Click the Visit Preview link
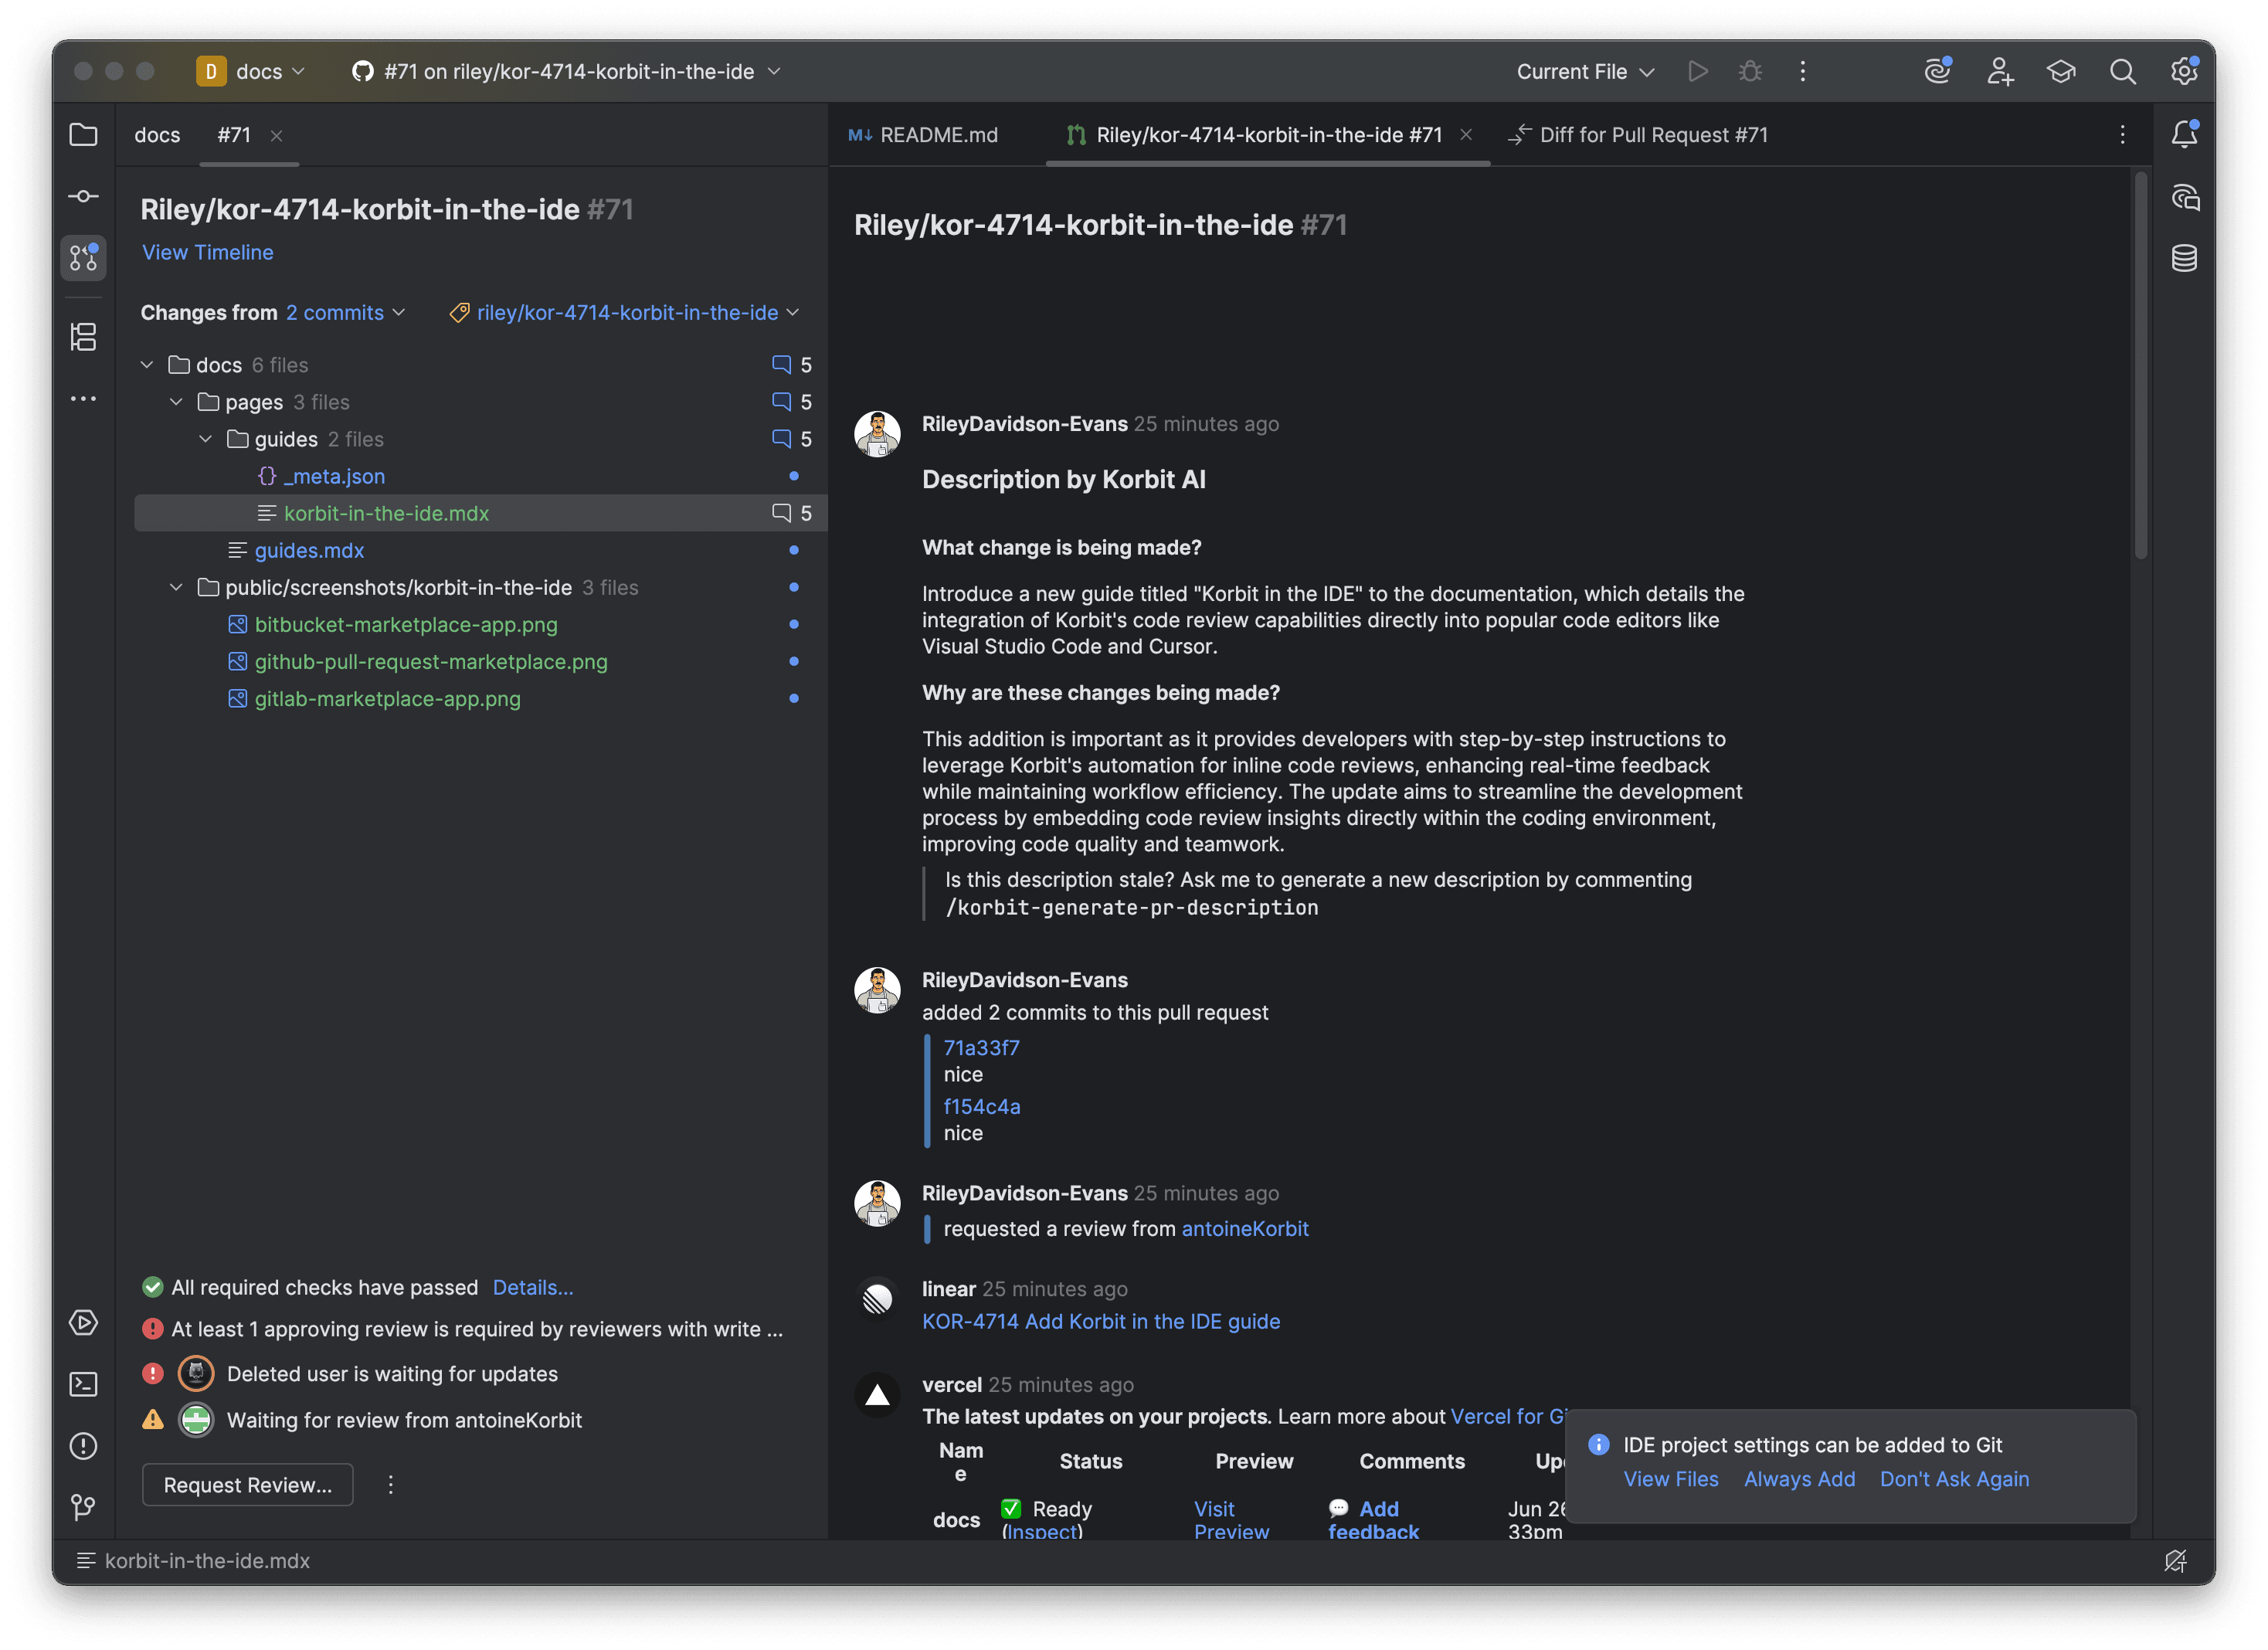Viewport: 2268px width, 1650px height. click(x=1231, y=1519)
